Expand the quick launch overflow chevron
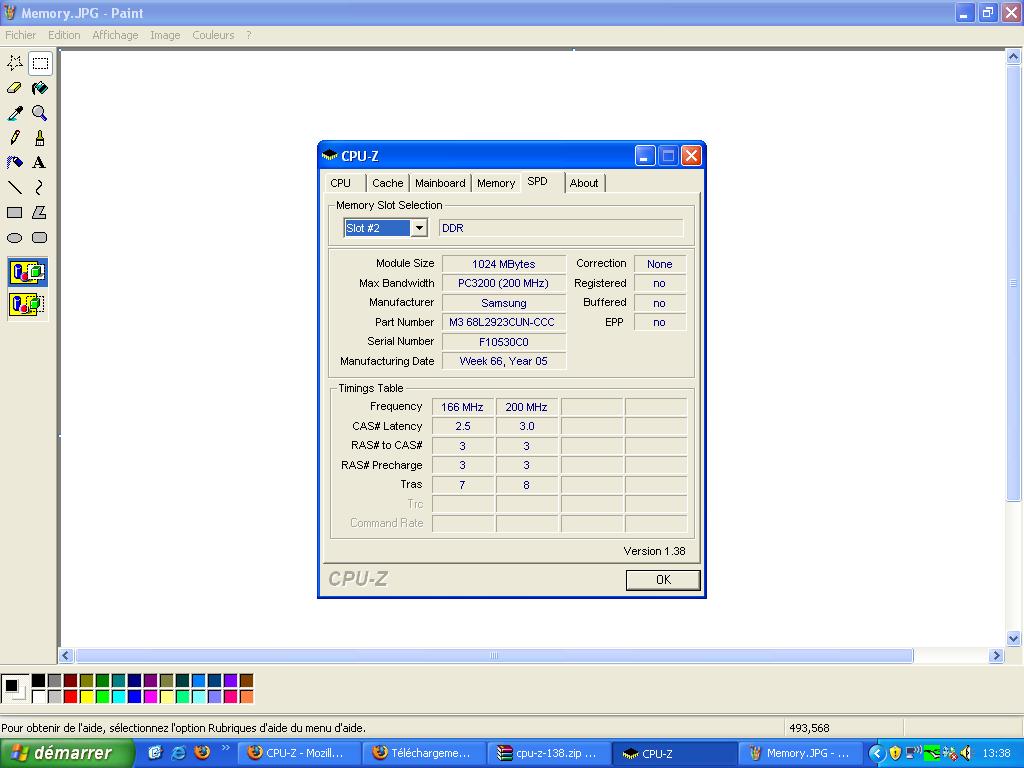This screenshot has height=768, width=1024. pyautogui.click(x=226, y=748)
